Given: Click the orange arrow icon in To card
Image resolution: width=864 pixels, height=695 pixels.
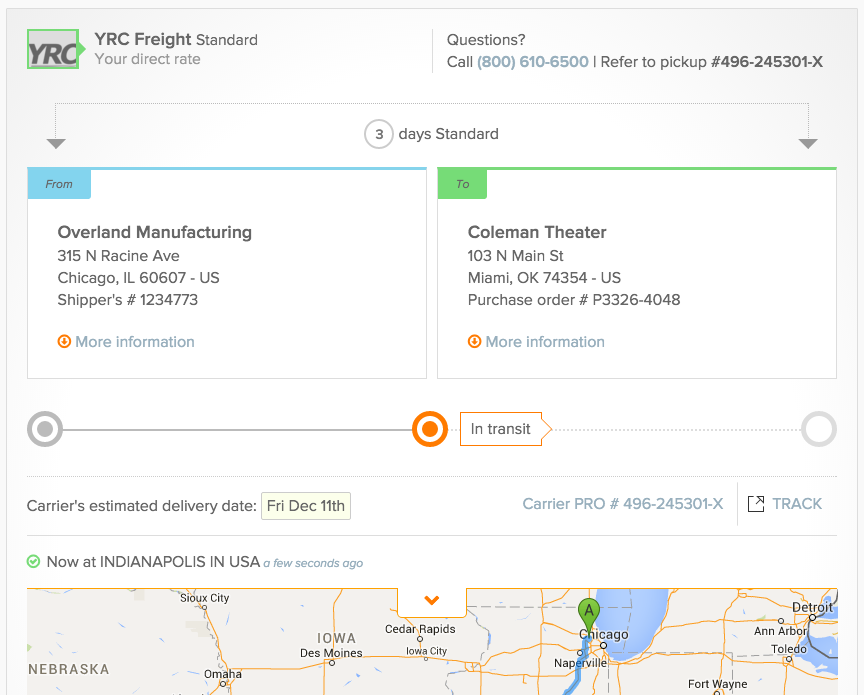Looking at the screenshot, I should tap(474, 341).
